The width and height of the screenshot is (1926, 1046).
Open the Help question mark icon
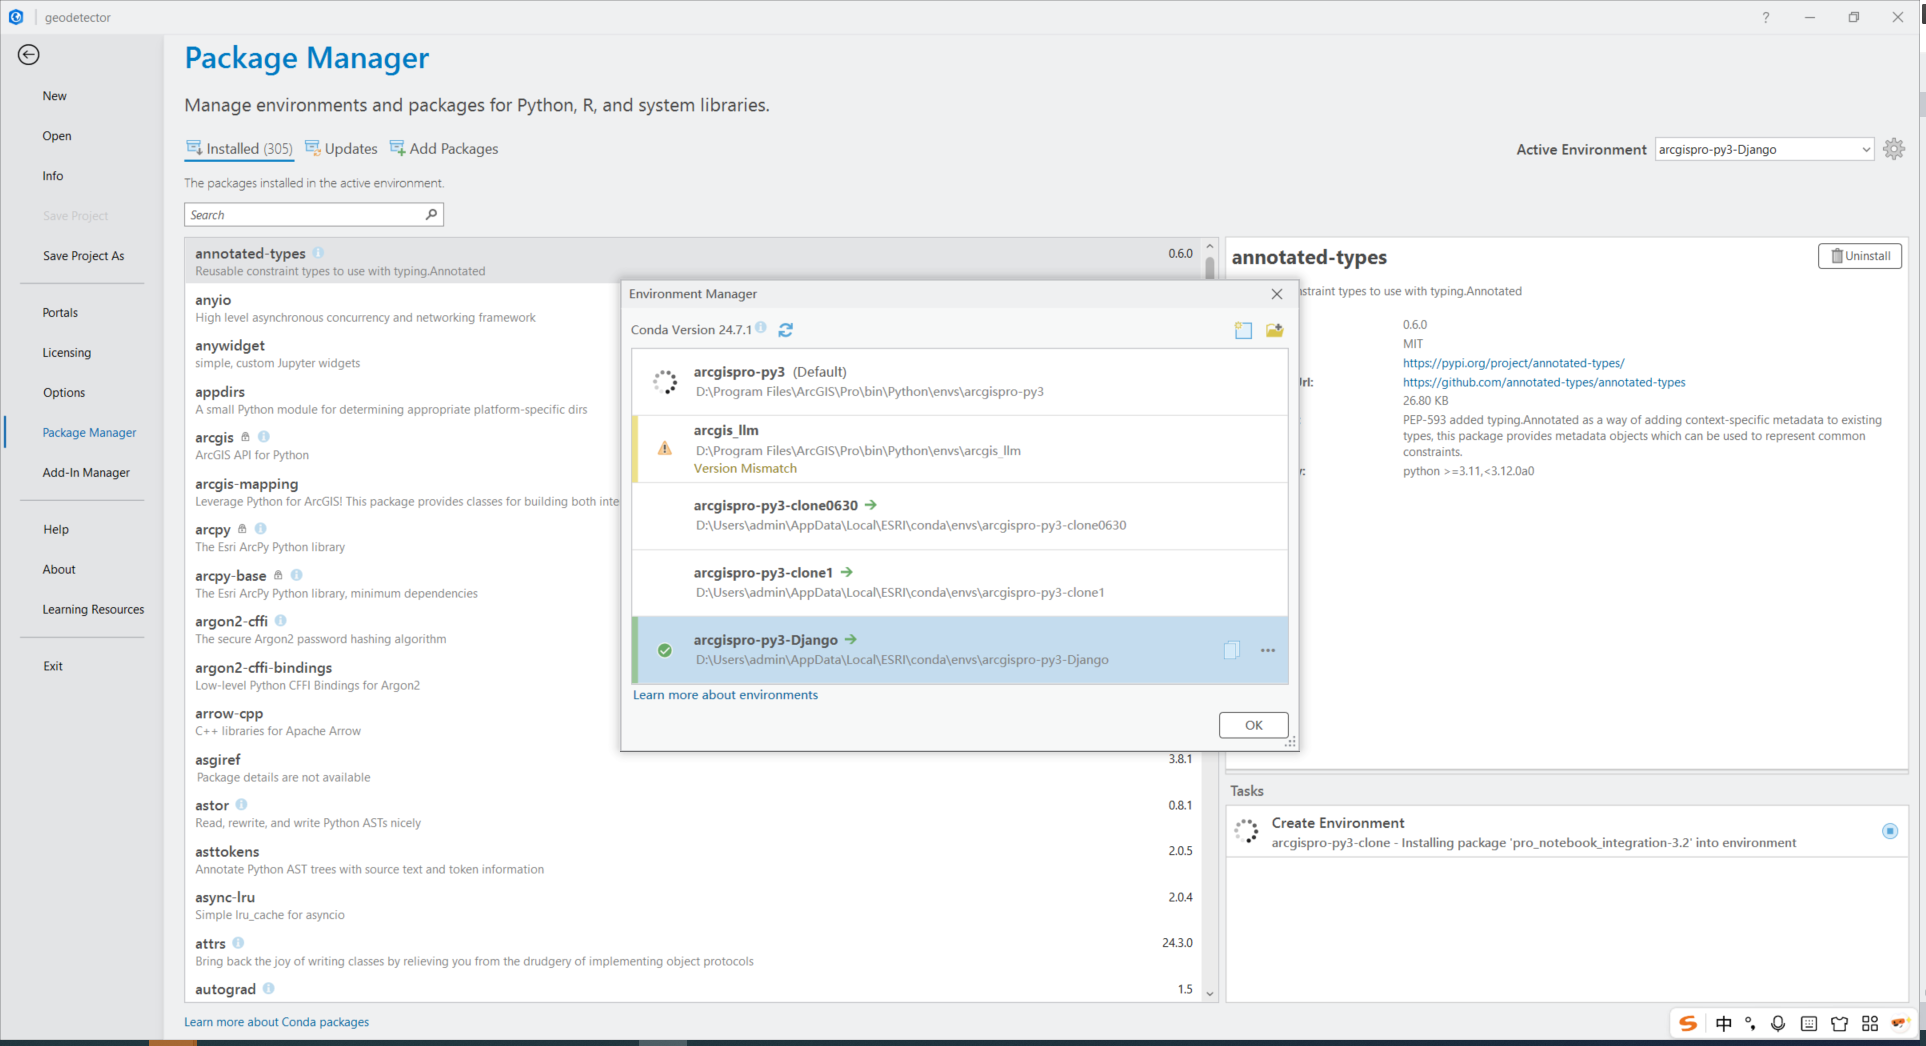click(1766, 17)
